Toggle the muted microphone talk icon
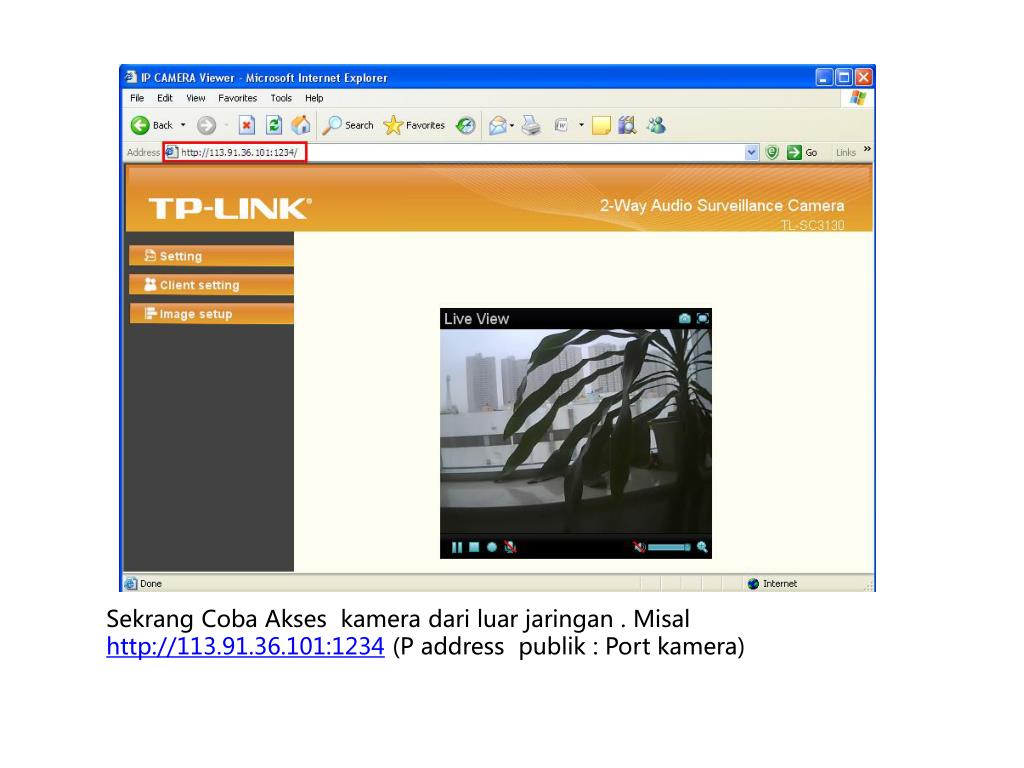Viewport: 1024px width, 768px height. pyautogui.click(x=510, y=547)
